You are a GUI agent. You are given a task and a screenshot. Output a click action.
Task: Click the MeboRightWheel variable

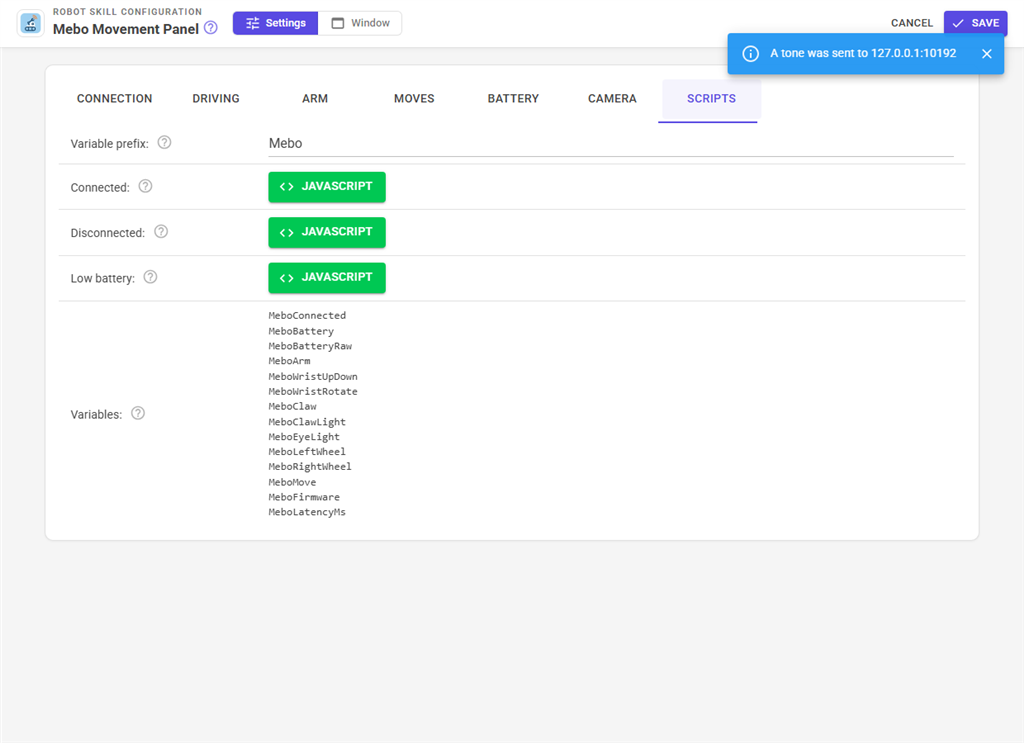[310, 467]
